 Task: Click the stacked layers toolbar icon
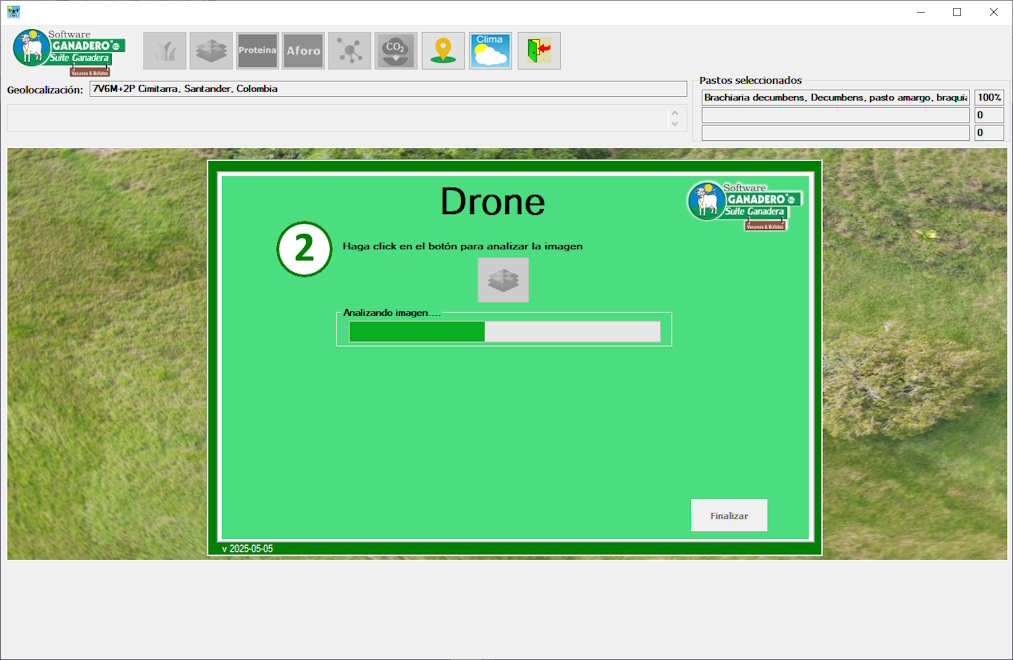coord(211,51)
